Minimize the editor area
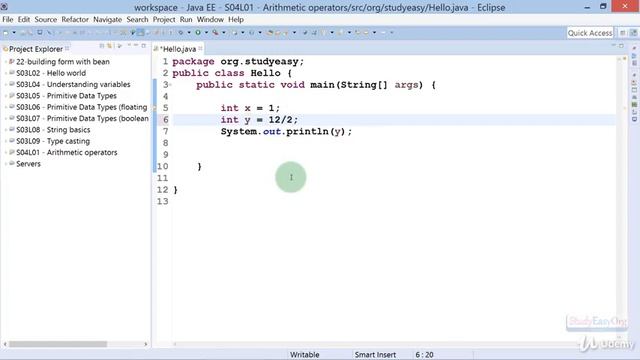640x360 pixels. click(x=613, y=45)
